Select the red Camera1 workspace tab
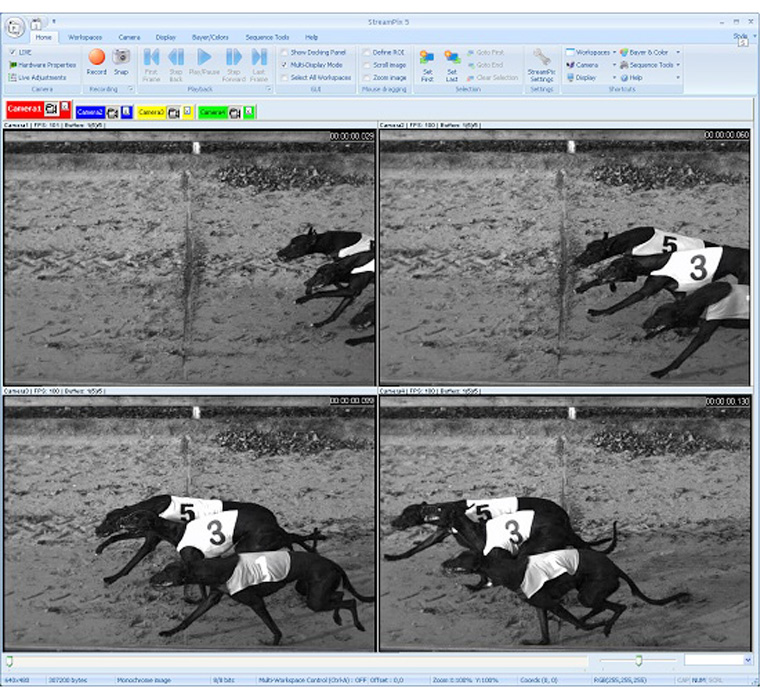This screenshot has width=760, height=700. point(24,108)
